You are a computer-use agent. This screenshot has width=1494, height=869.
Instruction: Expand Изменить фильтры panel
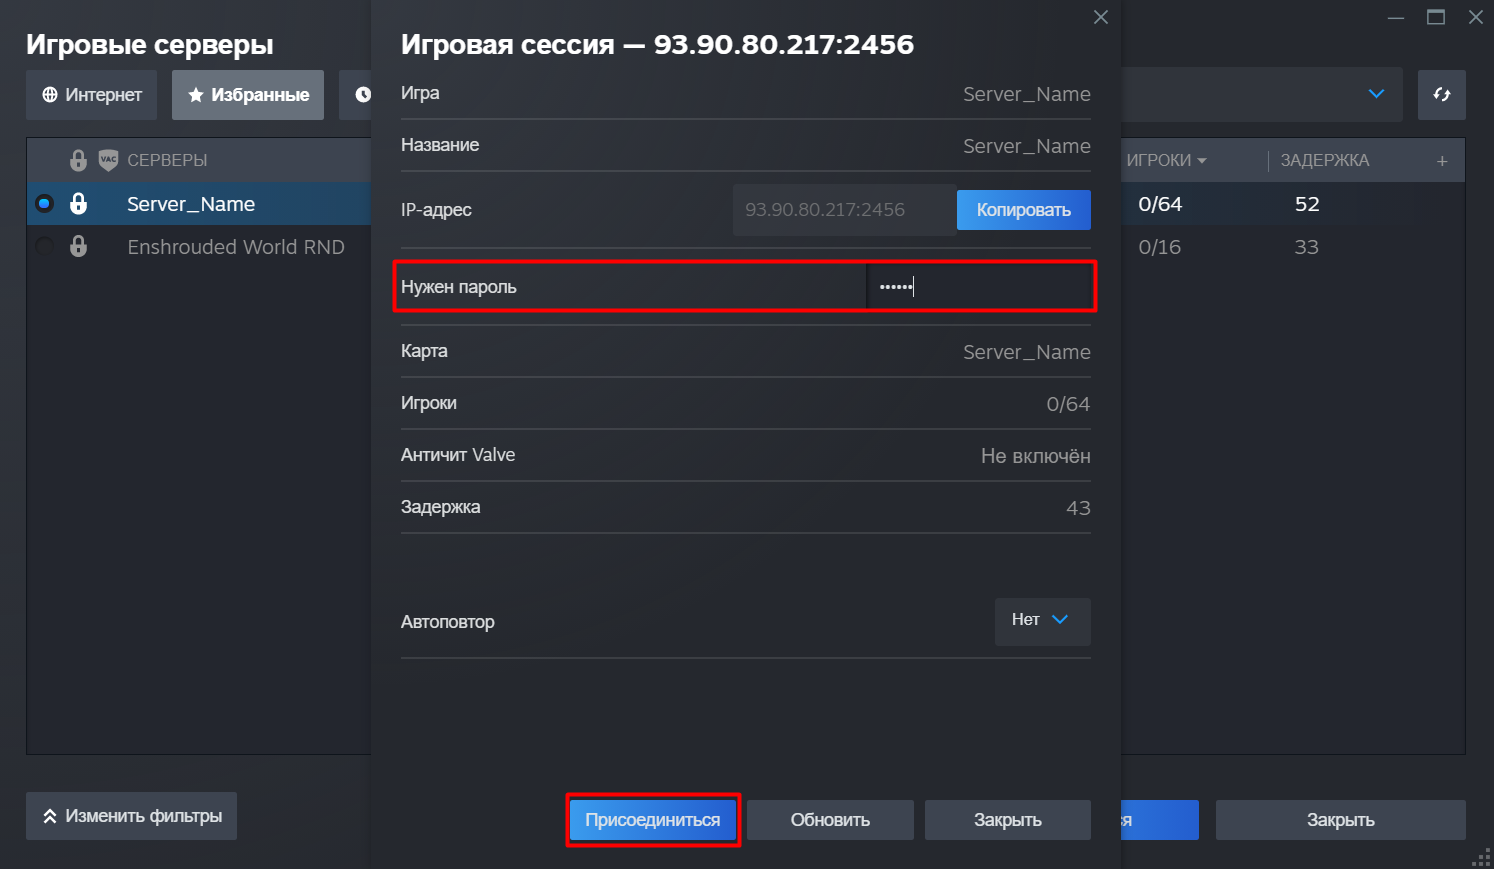(131, 816)
